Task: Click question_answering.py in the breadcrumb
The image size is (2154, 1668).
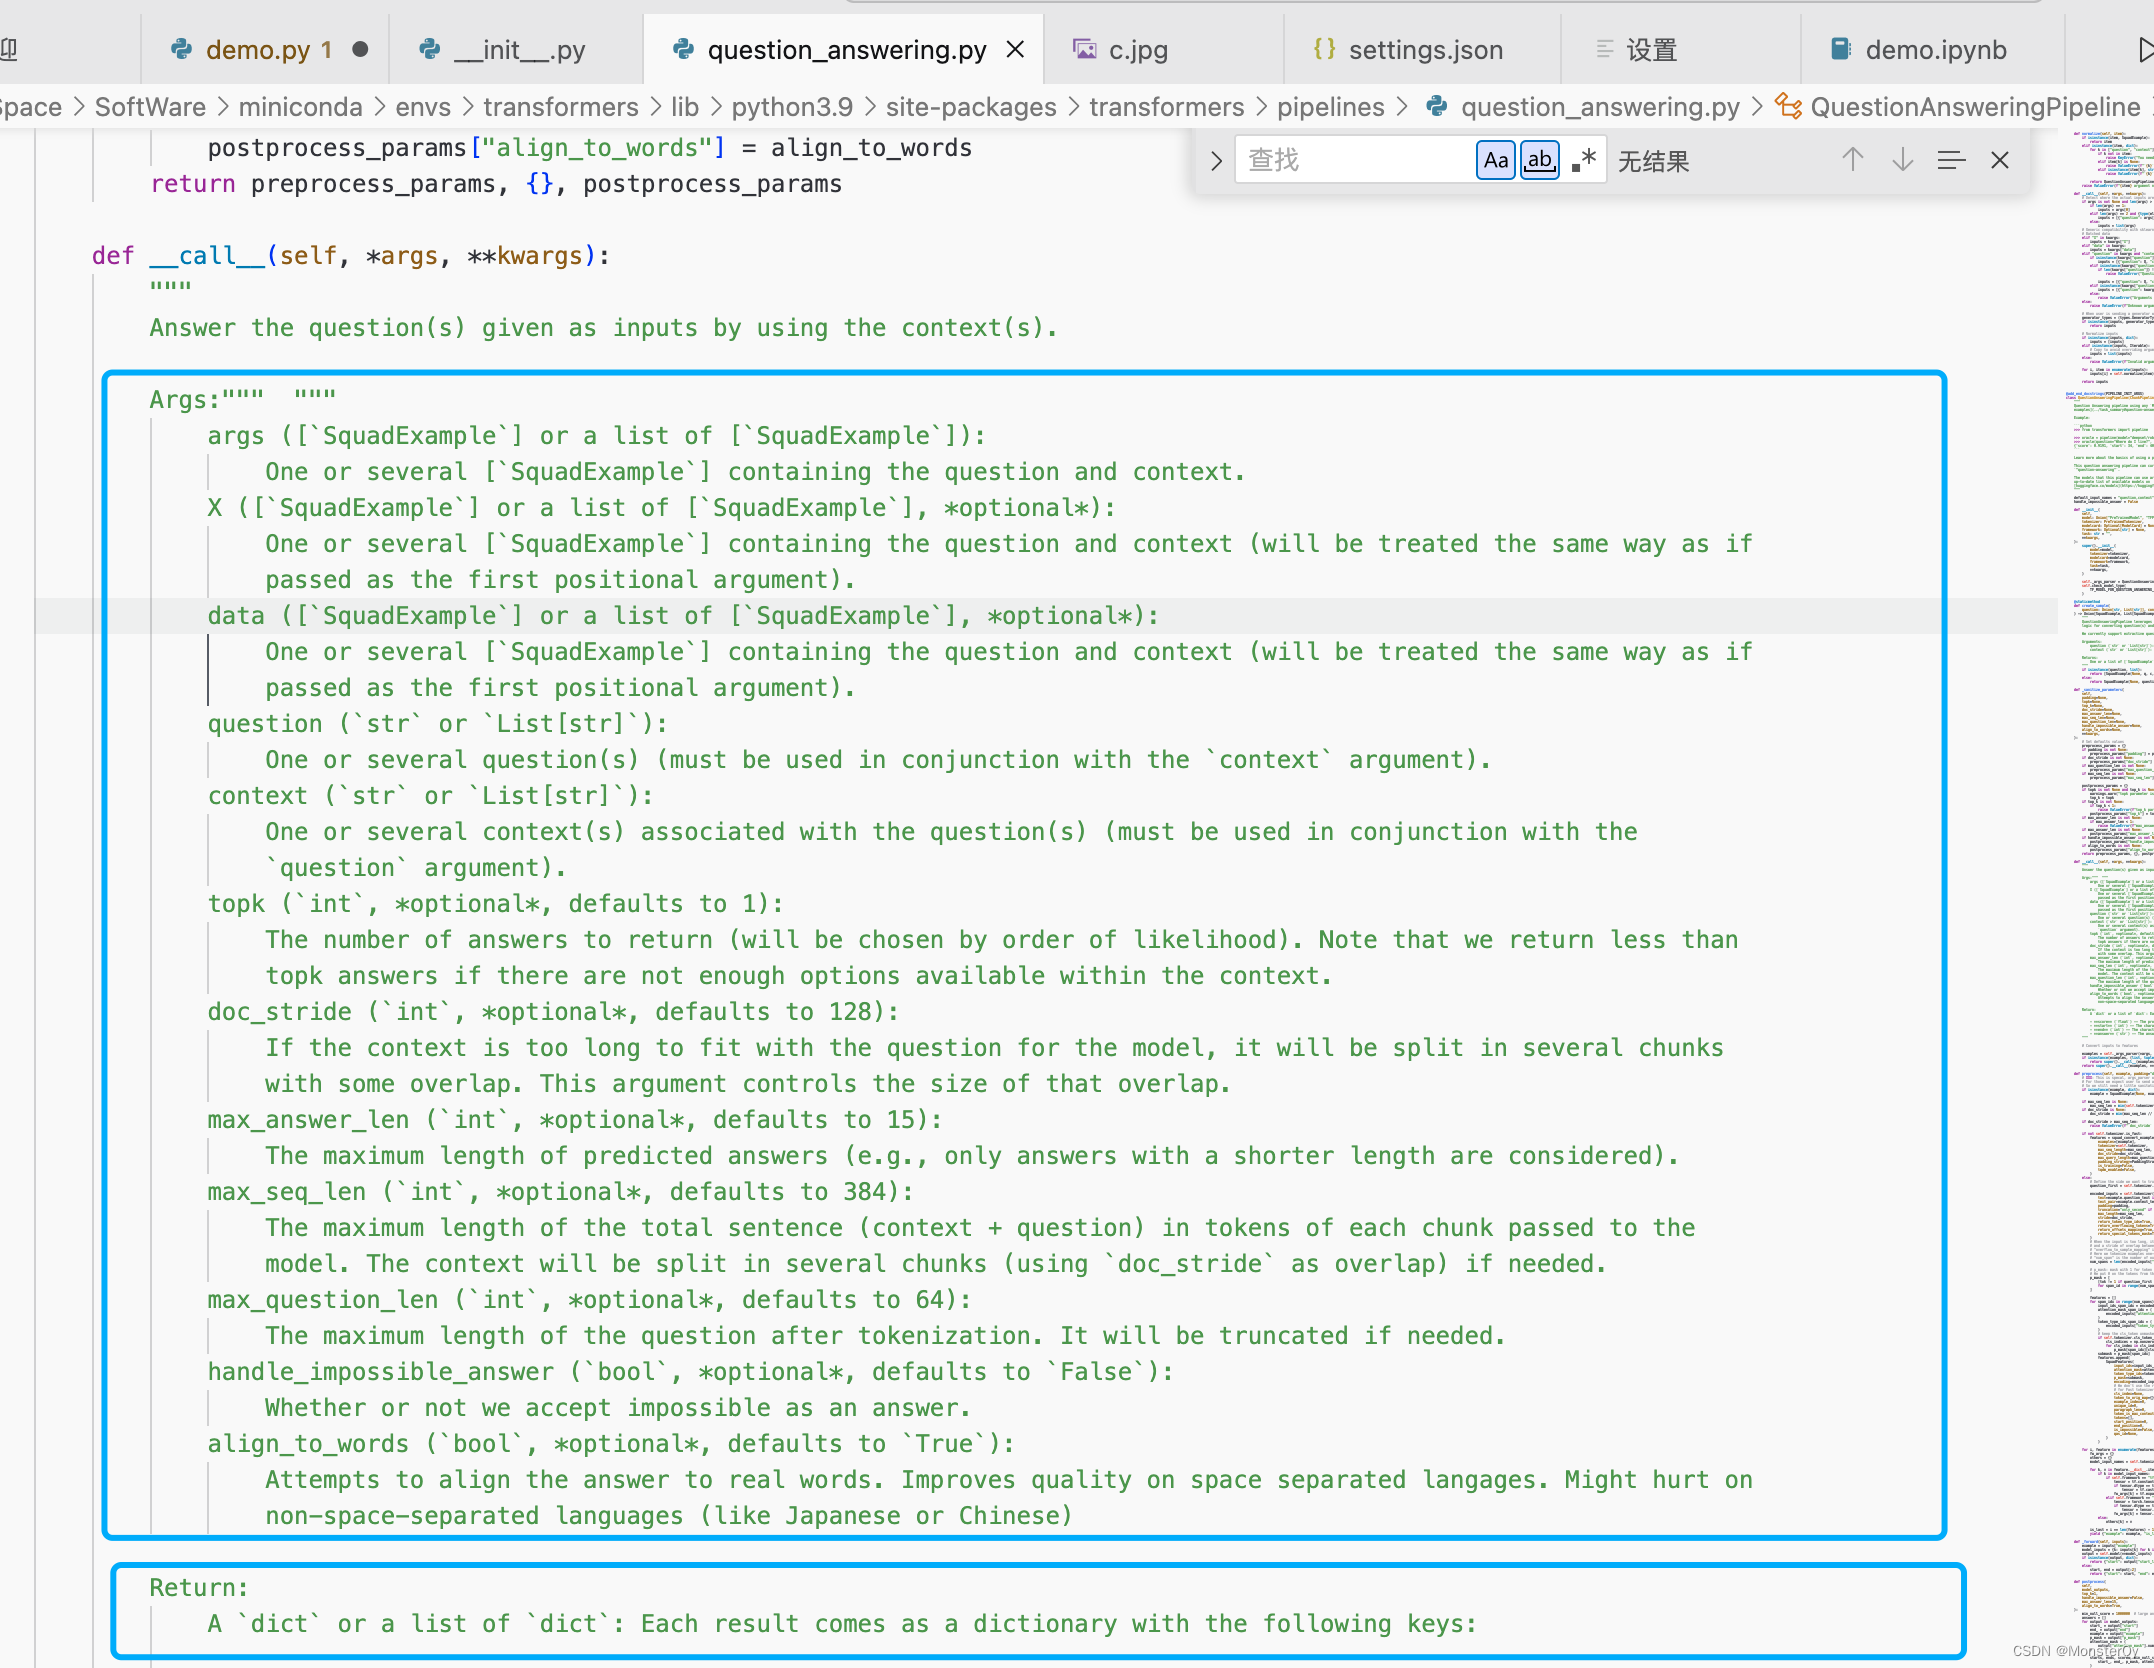Action: 1600,107
